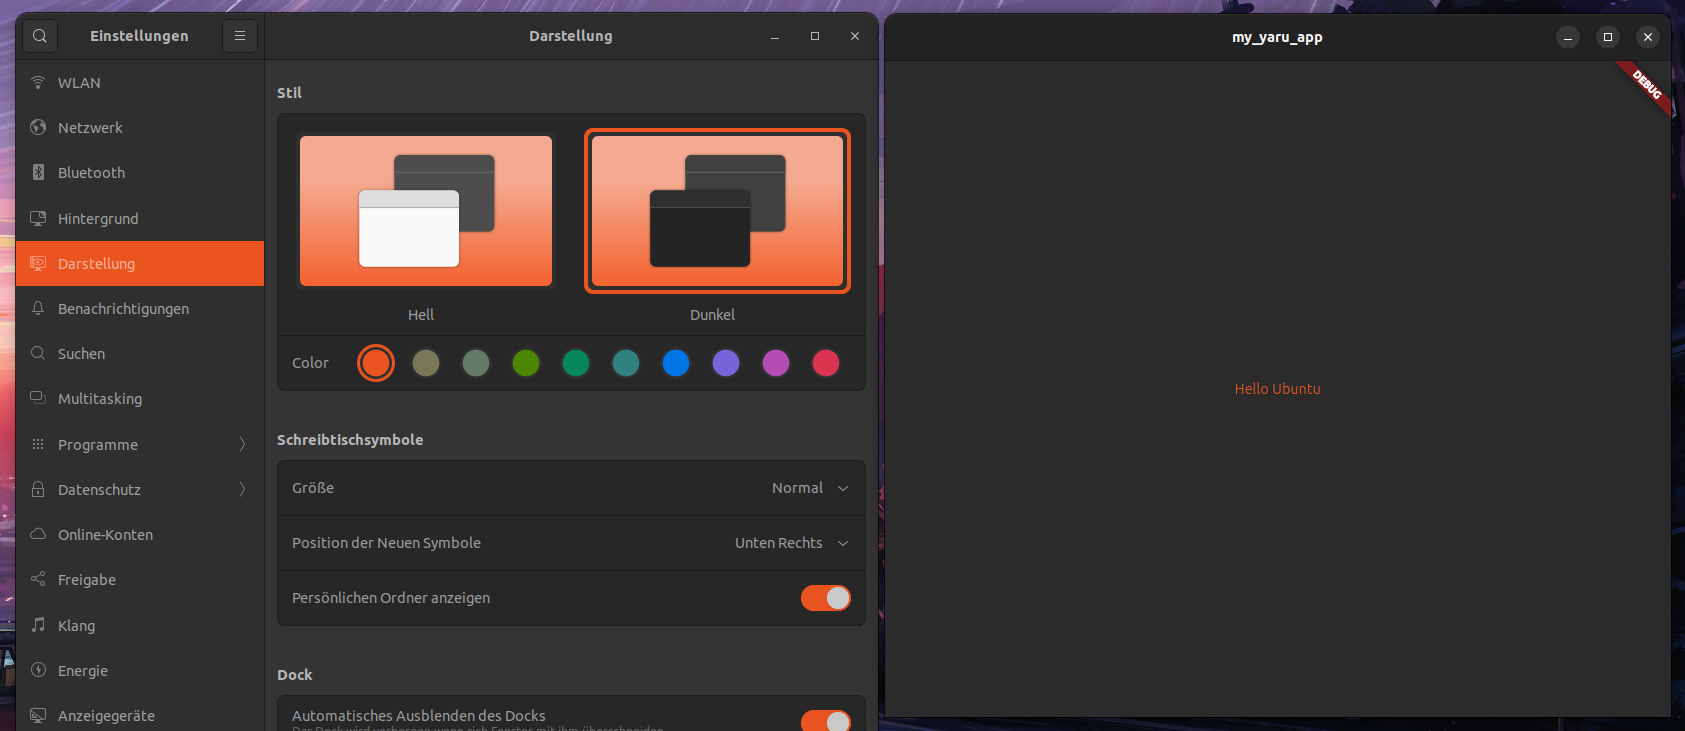The width and height of the screenshot is (1685, 731).
Task: Toggle Persönlichen Ordner anzeigen switch
Action: coord(825,598)
